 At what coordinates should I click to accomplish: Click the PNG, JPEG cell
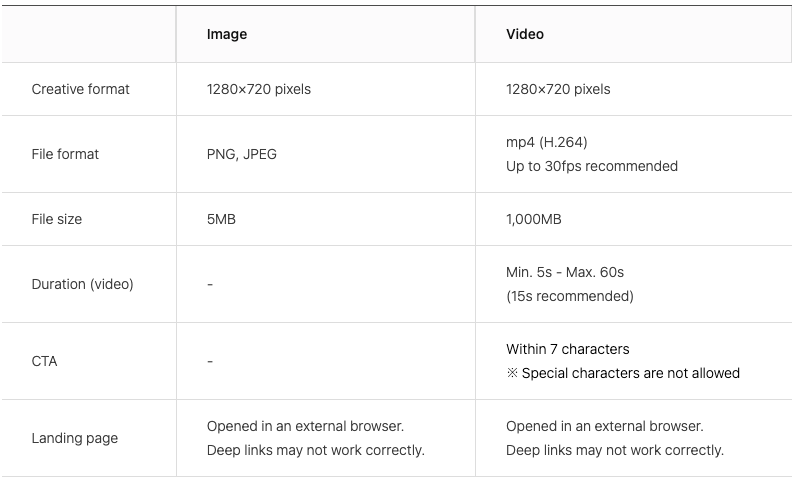(x=242, y=154)
